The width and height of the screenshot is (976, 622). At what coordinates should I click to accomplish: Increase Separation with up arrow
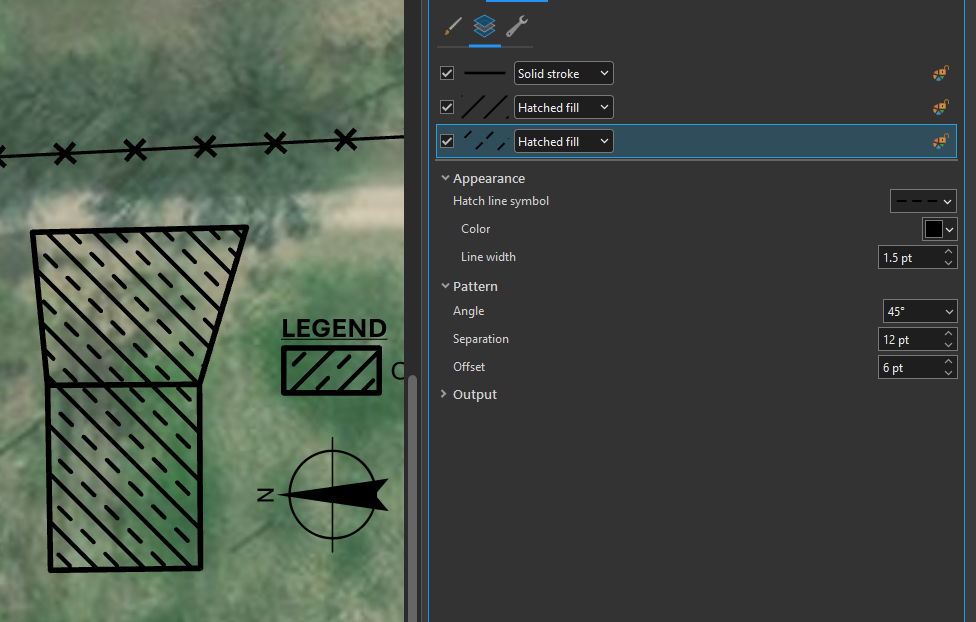click(949, 334)
